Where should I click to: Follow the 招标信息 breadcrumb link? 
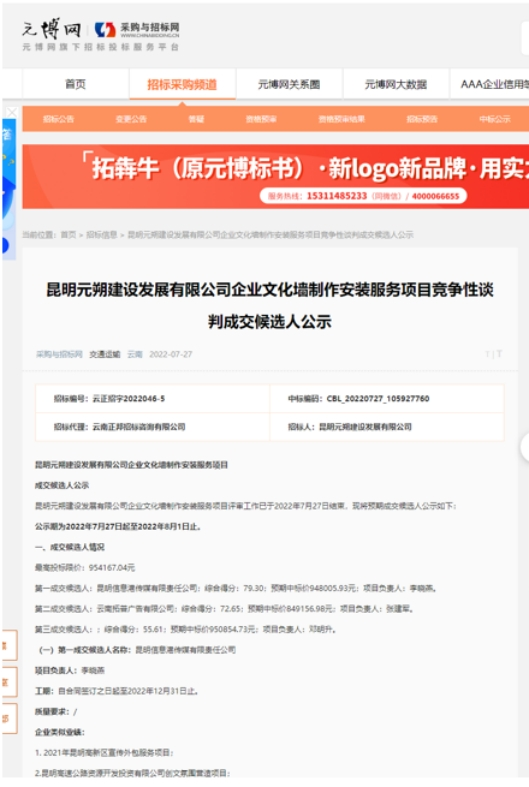click(101, 234)
